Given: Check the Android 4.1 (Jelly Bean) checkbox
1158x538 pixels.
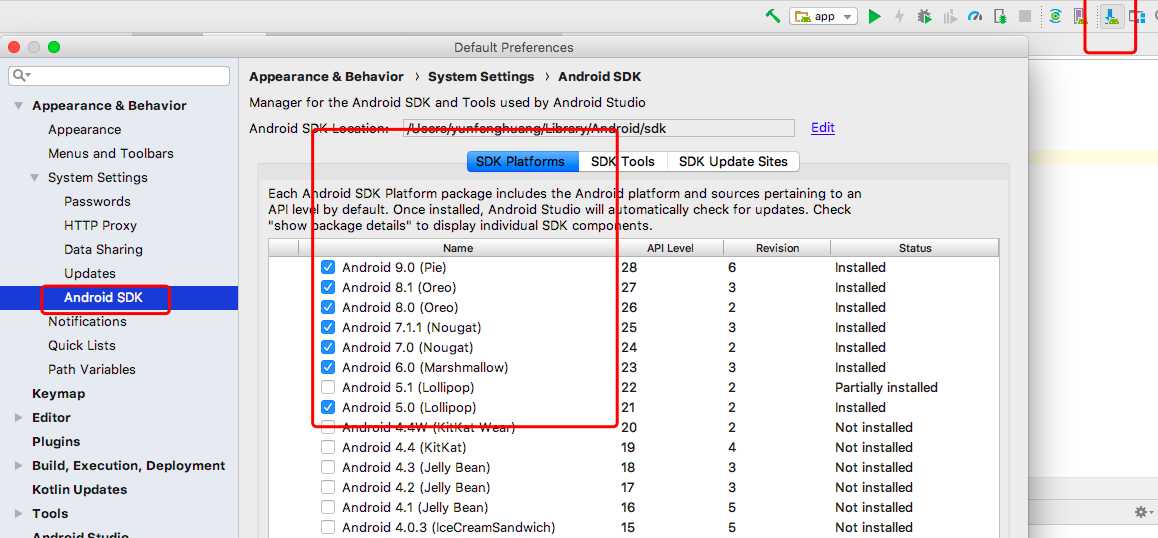Looking at the screenshot, I should [x=328, y=507].
